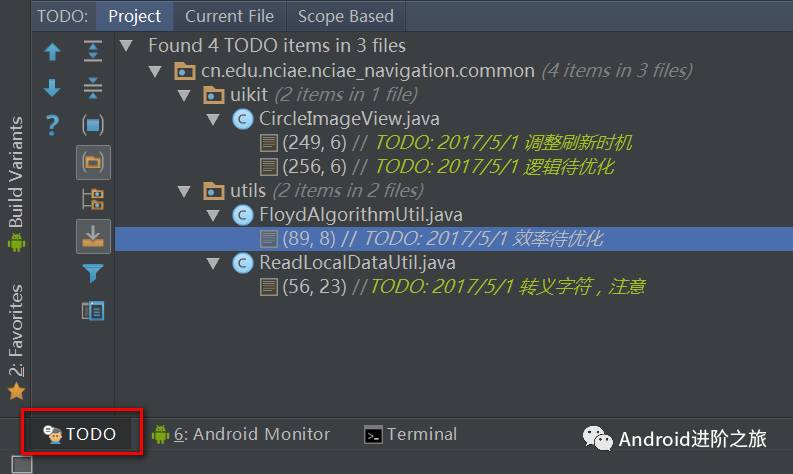This screenshot has height=474, width=793.
Task: Toggle the Group by Modules icon
Action: click(x=93, y=124)
